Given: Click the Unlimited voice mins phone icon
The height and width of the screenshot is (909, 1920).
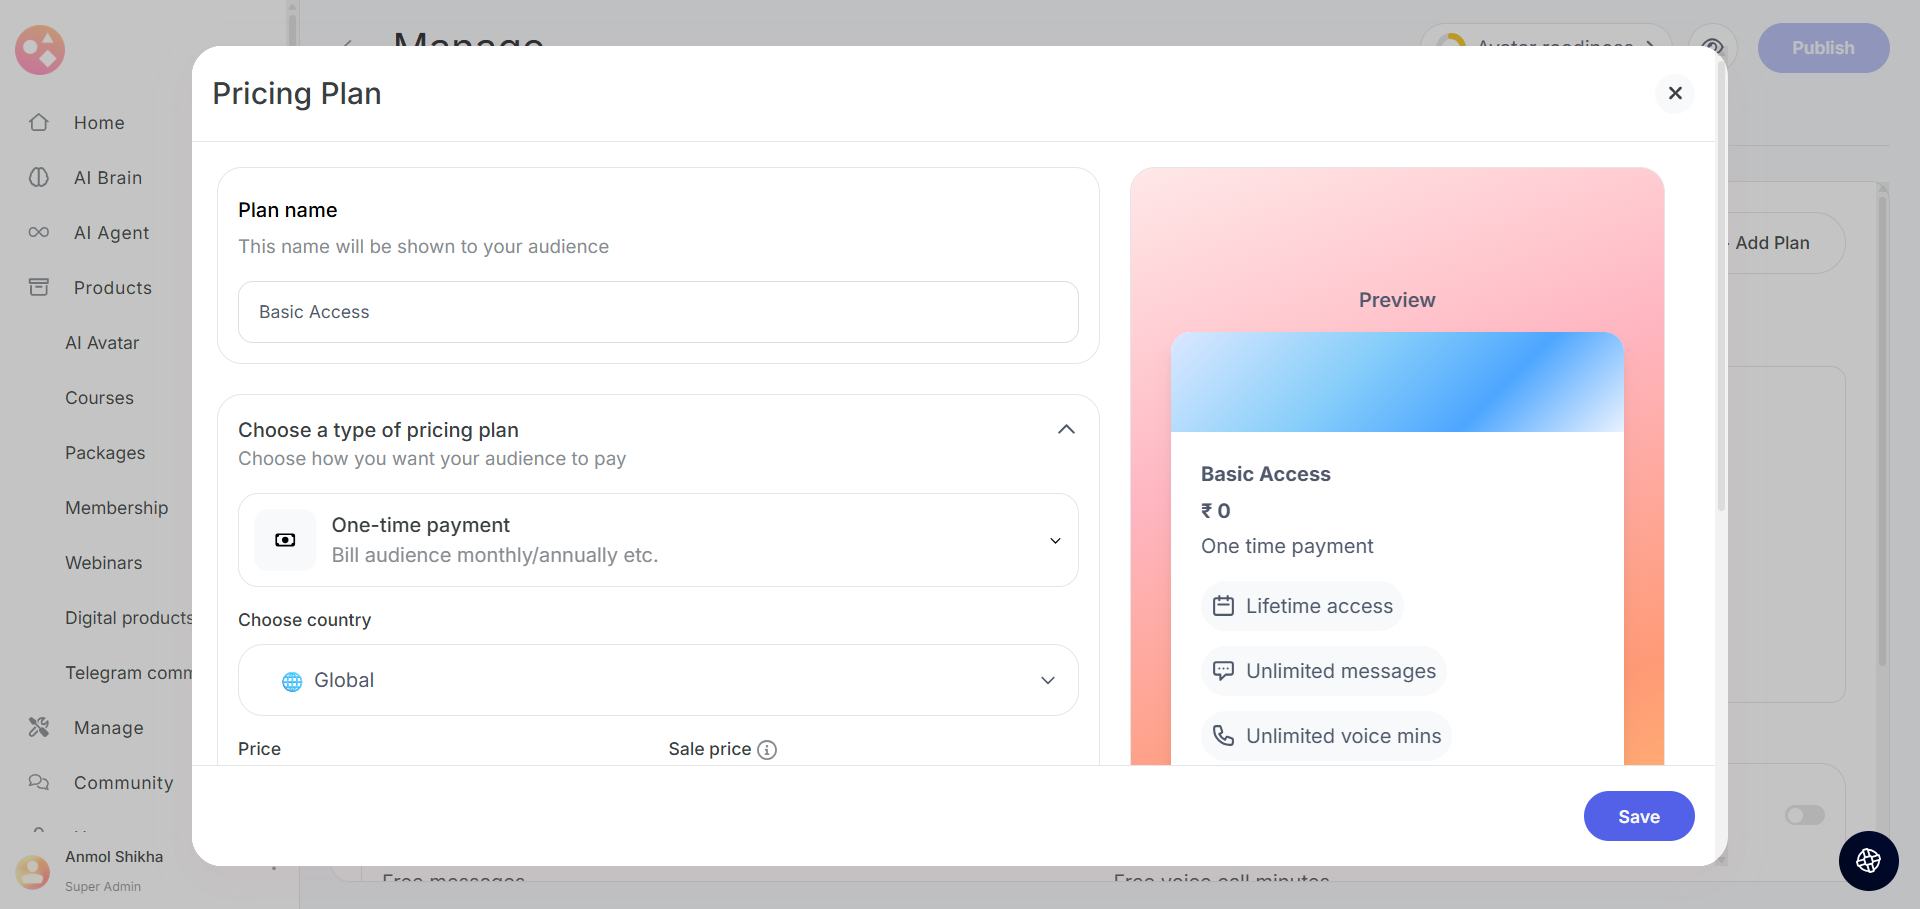Looking at the screenshot, I should click(1223, 736).
